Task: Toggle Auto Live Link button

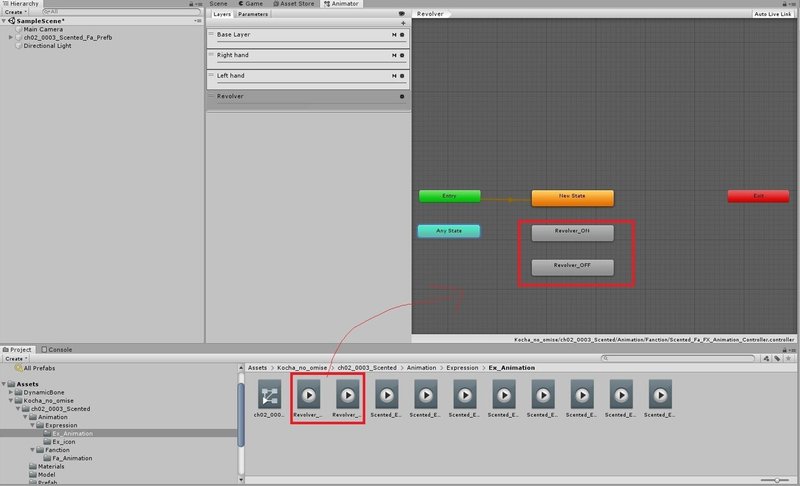Action: 772,14
